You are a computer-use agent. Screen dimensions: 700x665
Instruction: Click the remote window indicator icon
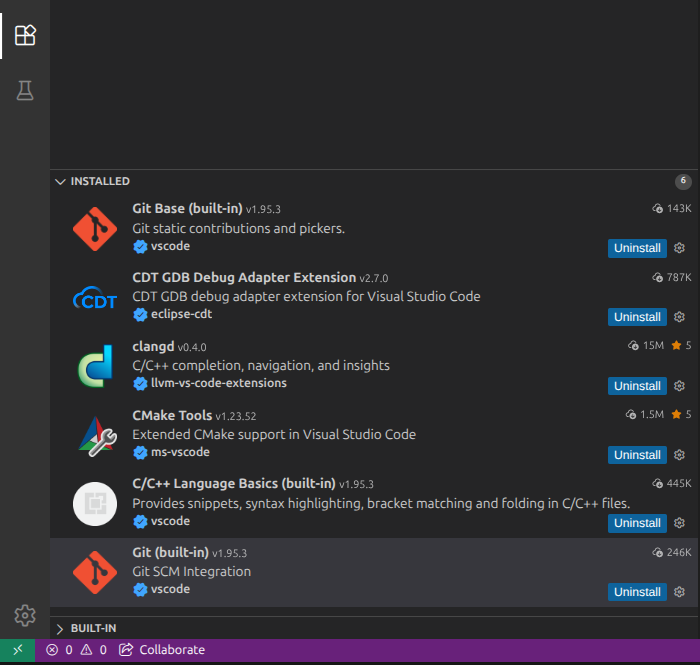tap(17, 650)
